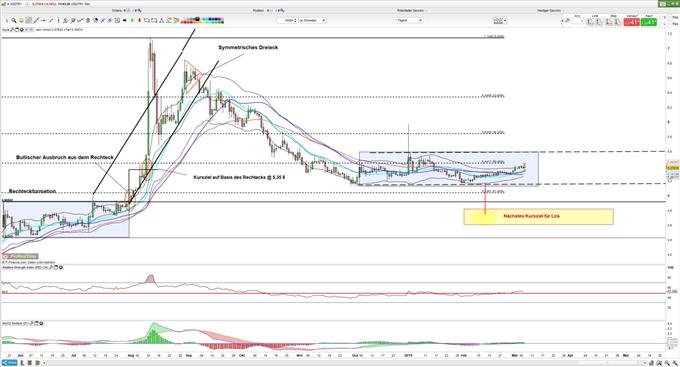
Task: Open the chart style dropdown
Action: (500, 20)
